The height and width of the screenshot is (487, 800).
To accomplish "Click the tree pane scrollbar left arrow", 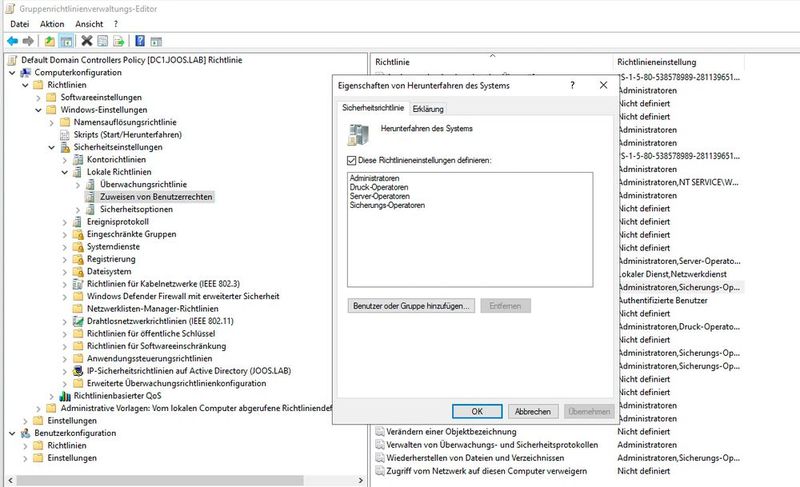I will pyautogui.click(x=10, y=480).
